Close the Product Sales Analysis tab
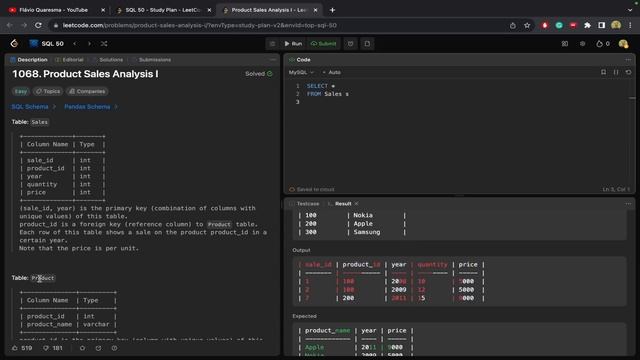This screenshot has height=360, width=640. click(315, 10)
